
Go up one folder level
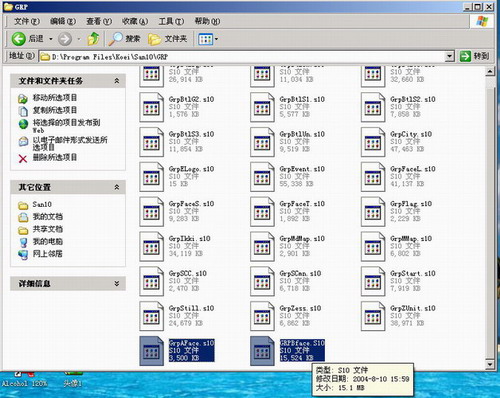click(x=94, y=39)
